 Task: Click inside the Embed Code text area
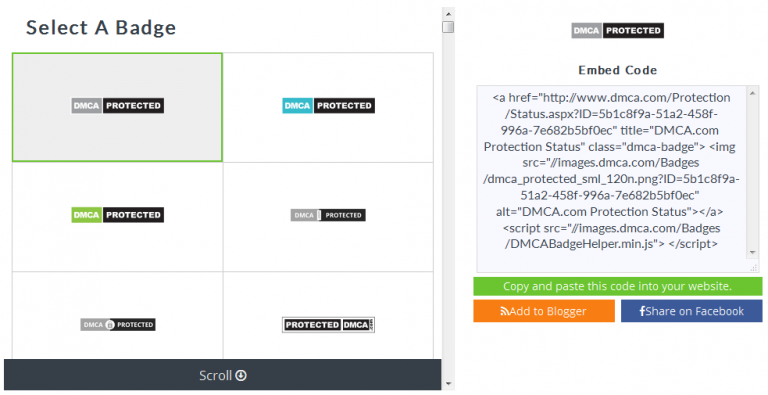pos(618,179)
